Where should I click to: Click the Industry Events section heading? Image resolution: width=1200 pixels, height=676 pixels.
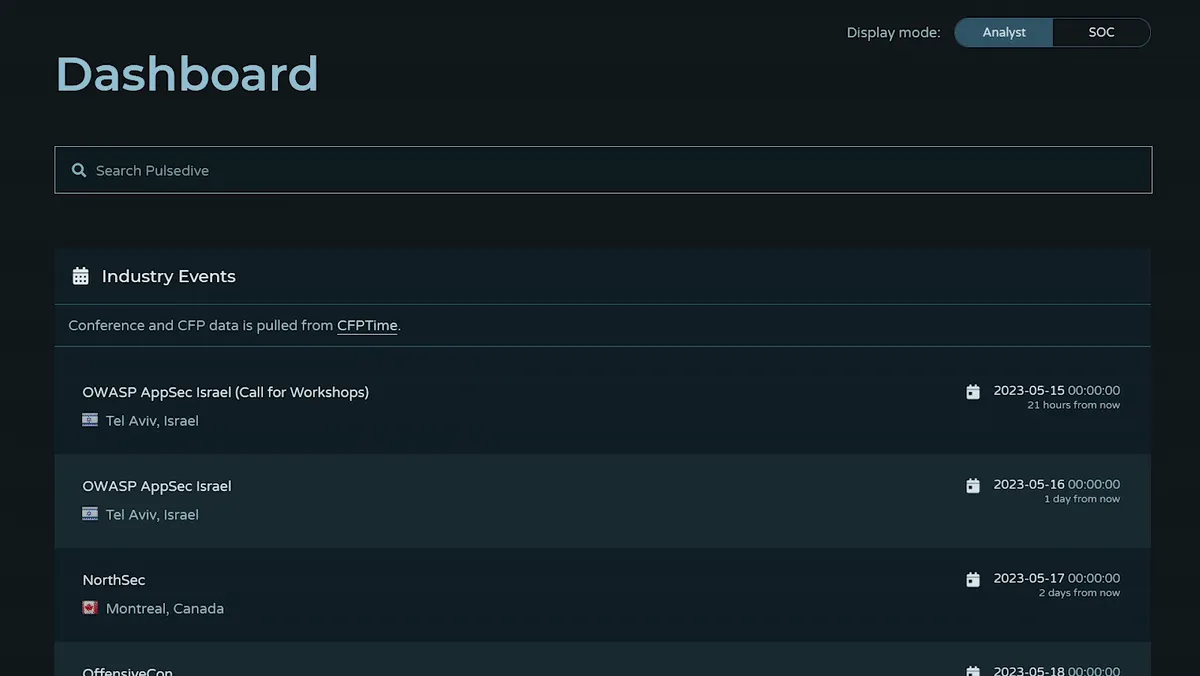(x=169, y=276)
